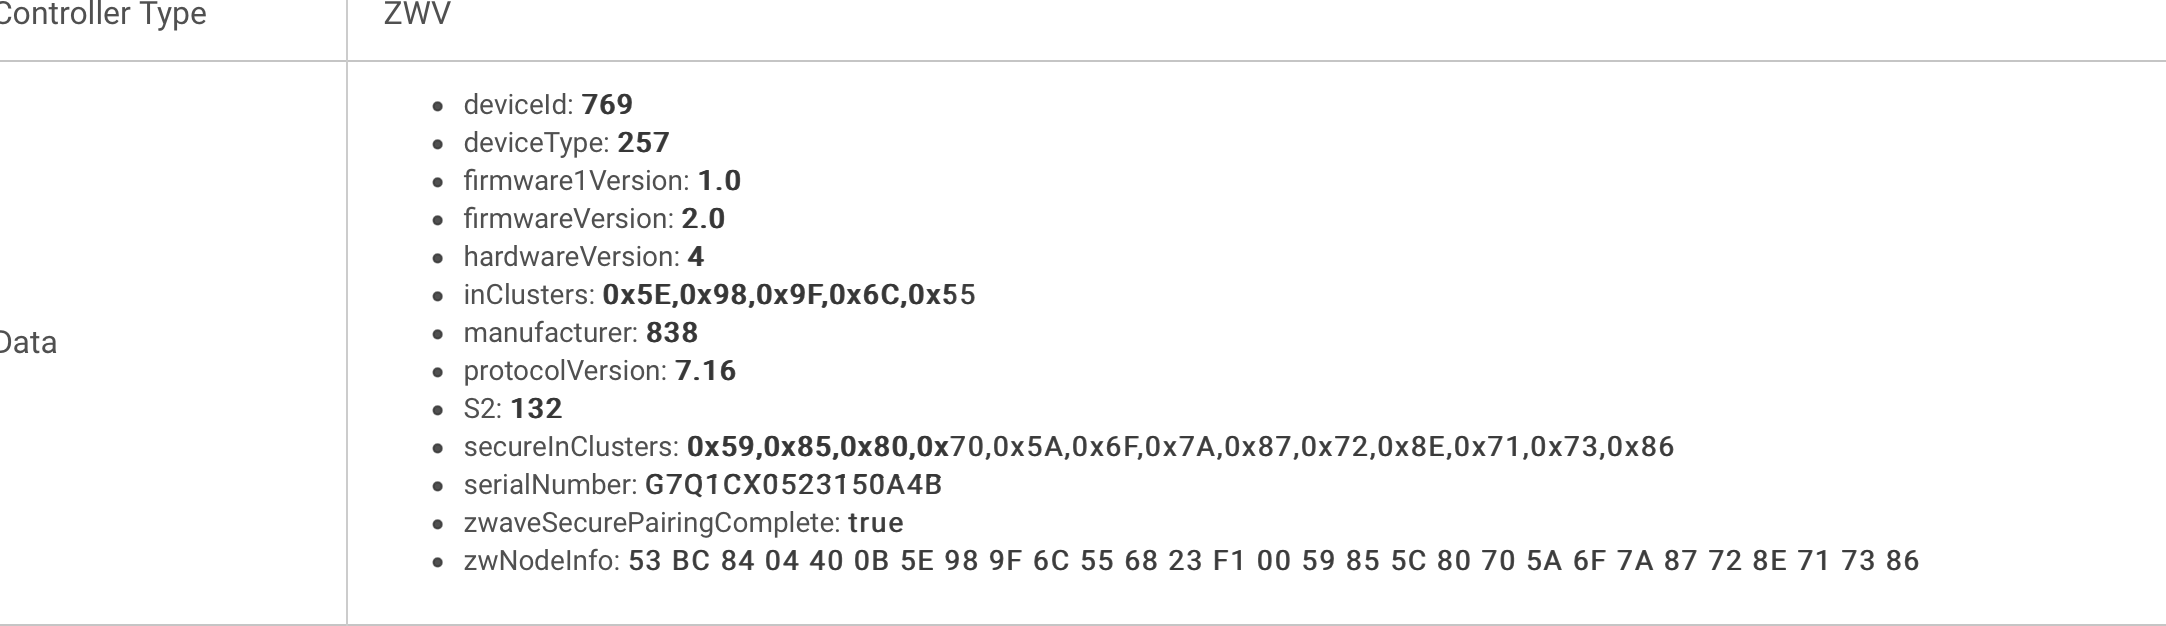The image size is (2166, 626).
Task: Click the deviceId value 769
Action: (607, 105)
